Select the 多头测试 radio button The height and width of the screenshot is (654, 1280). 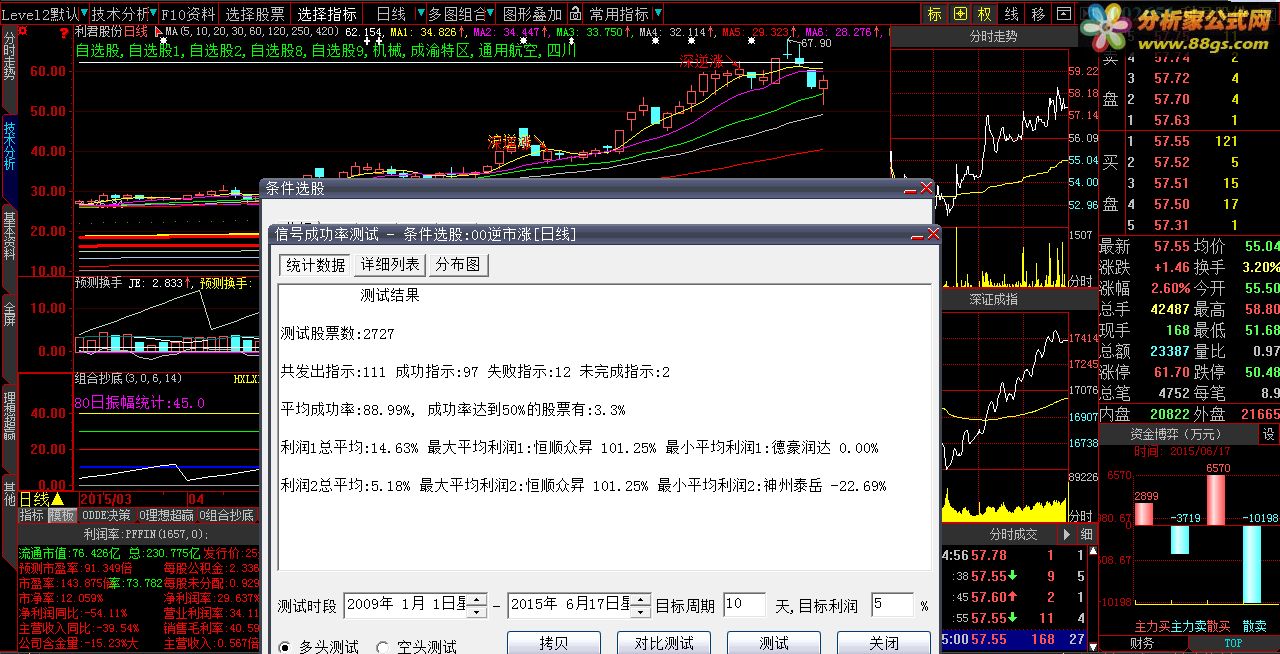tap(284, 647)
